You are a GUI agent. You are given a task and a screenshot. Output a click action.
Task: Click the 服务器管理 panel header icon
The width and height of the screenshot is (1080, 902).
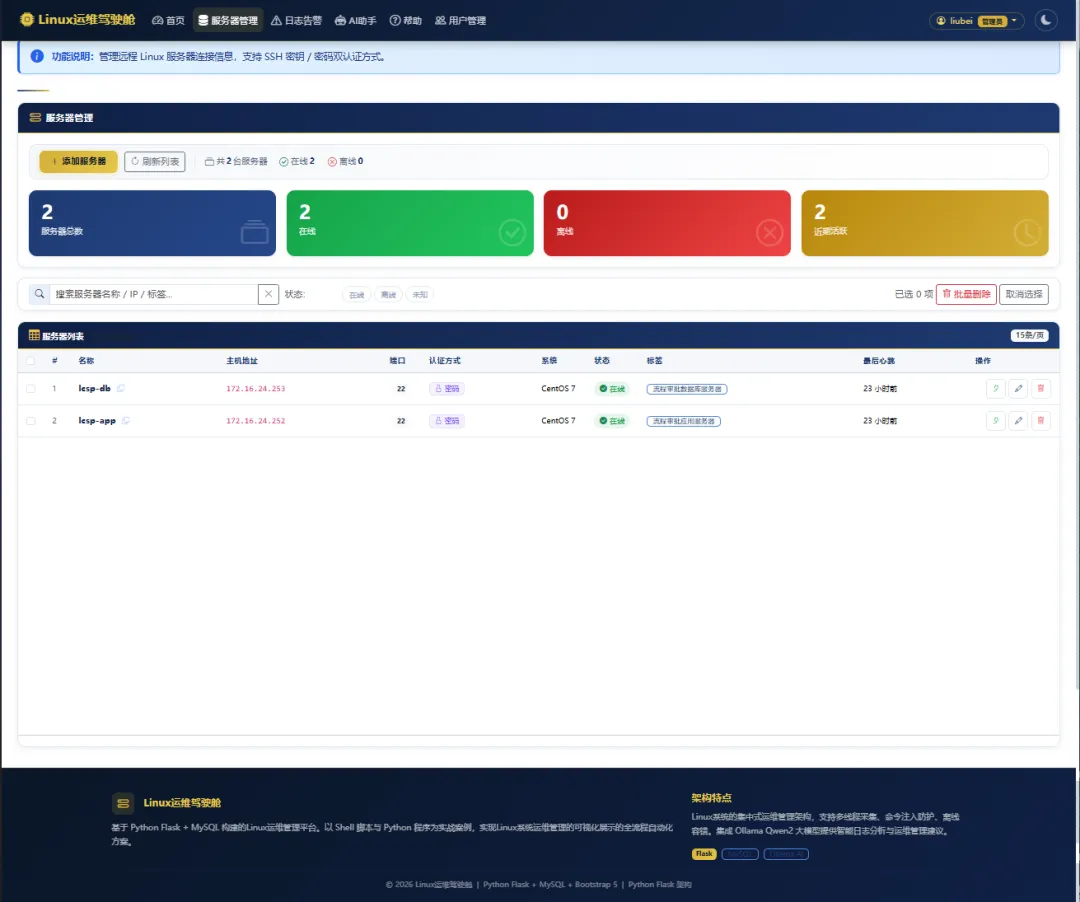35,118
